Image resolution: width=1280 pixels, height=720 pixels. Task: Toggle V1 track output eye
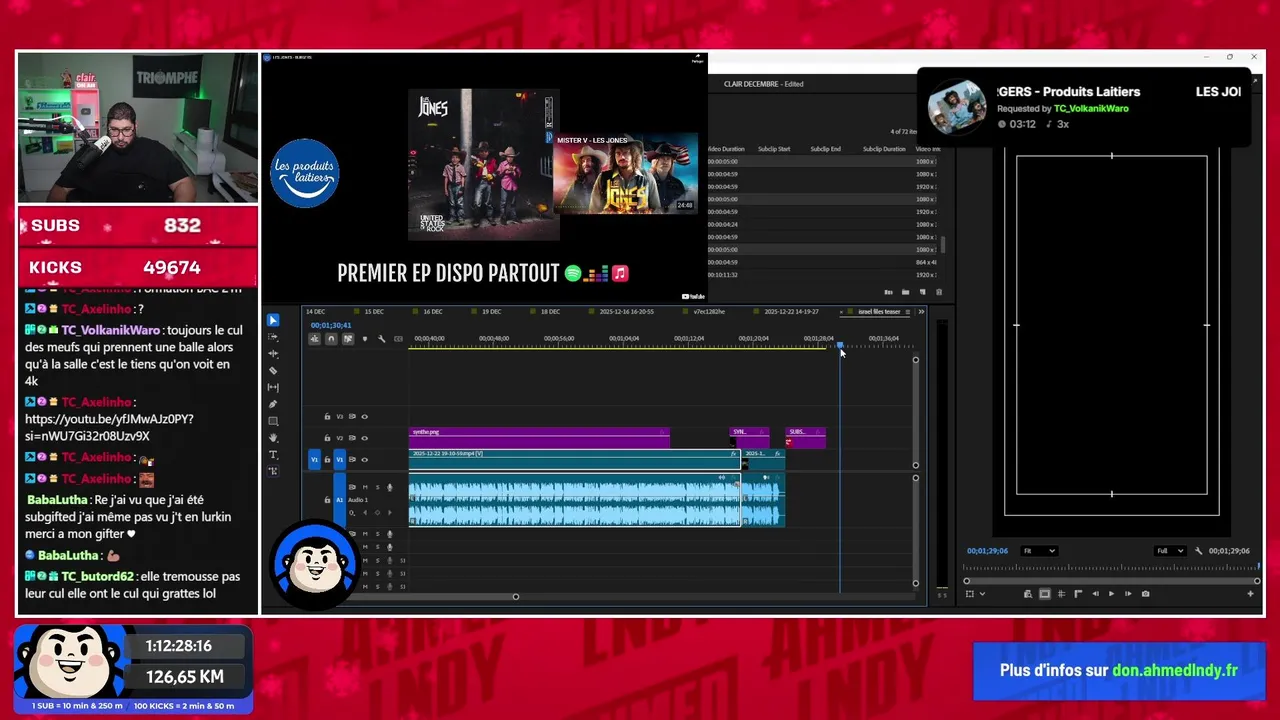364,460
